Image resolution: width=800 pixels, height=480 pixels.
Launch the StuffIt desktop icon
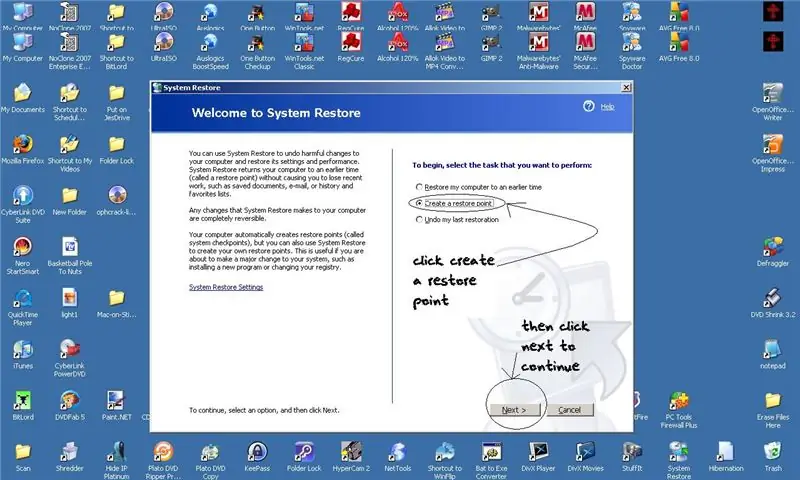point(632,452)
